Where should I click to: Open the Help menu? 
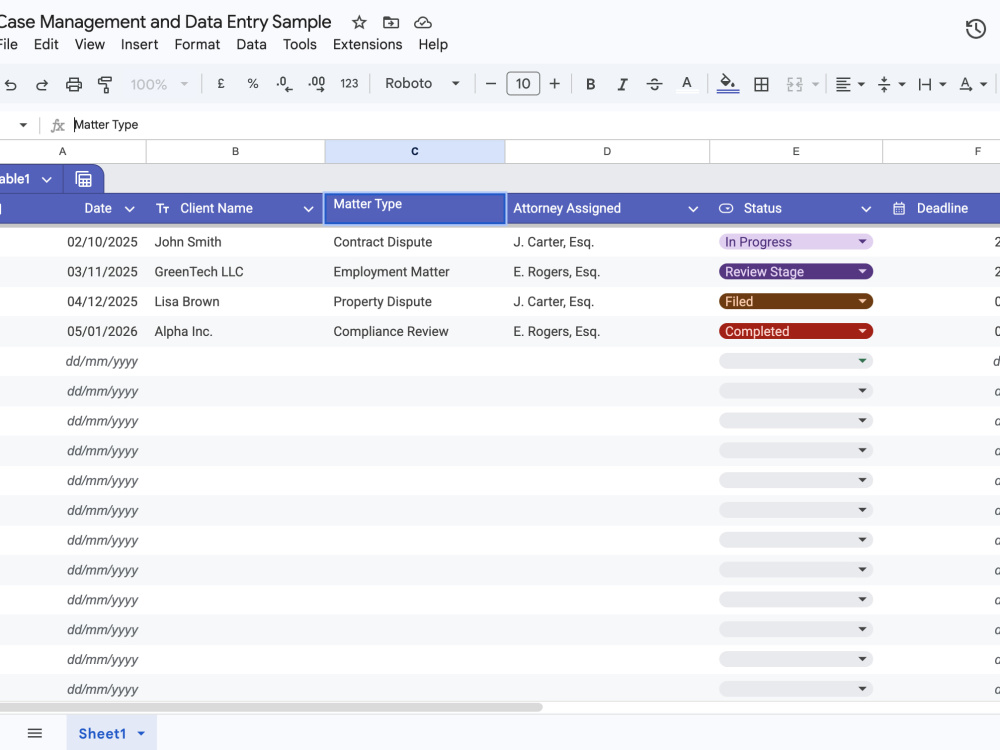pos(433,45)
